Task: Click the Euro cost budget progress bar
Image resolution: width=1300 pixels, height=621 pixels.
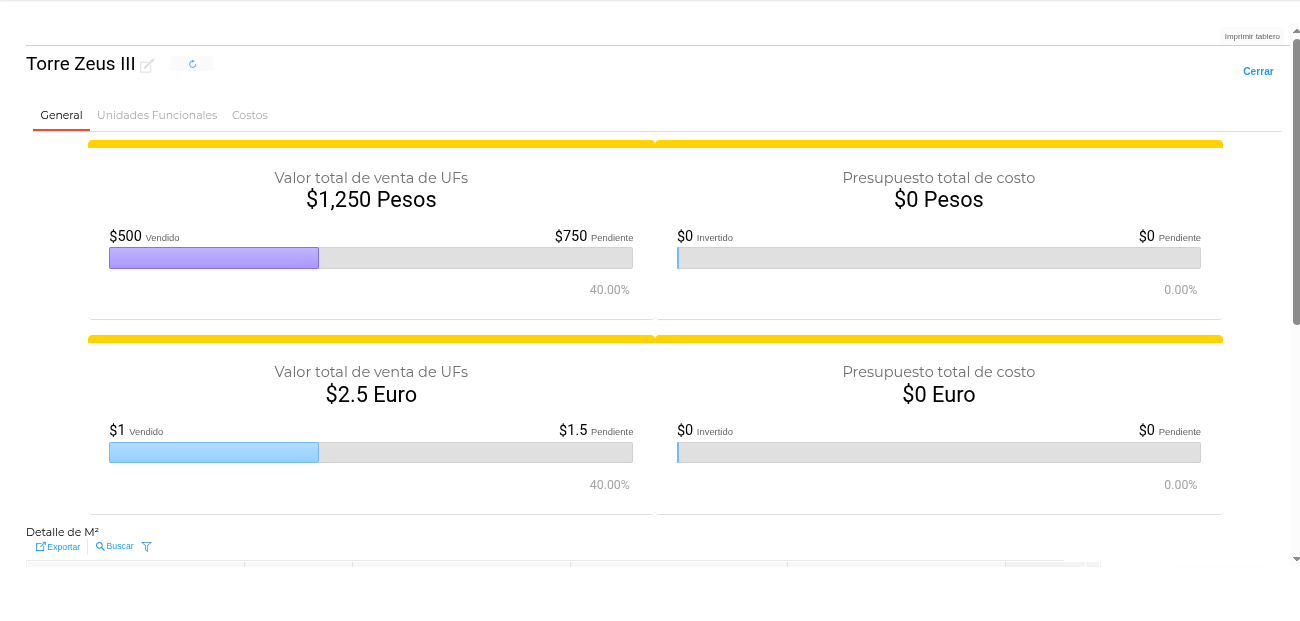Action: [938, 453]
